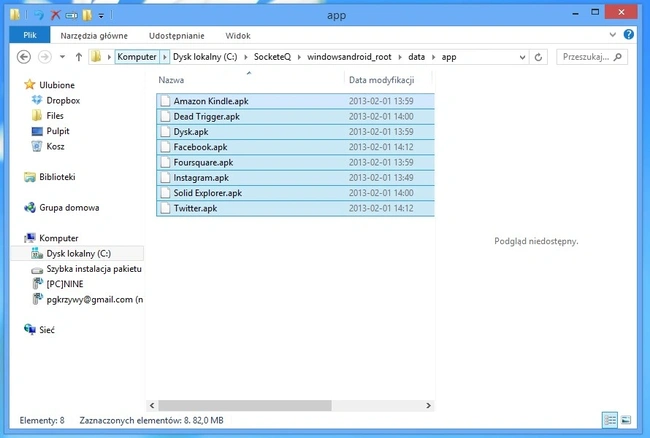The width and height of the screenshot is (650, 438).
Task: Click the folder icon in the address bar
Action: [96, 56]
